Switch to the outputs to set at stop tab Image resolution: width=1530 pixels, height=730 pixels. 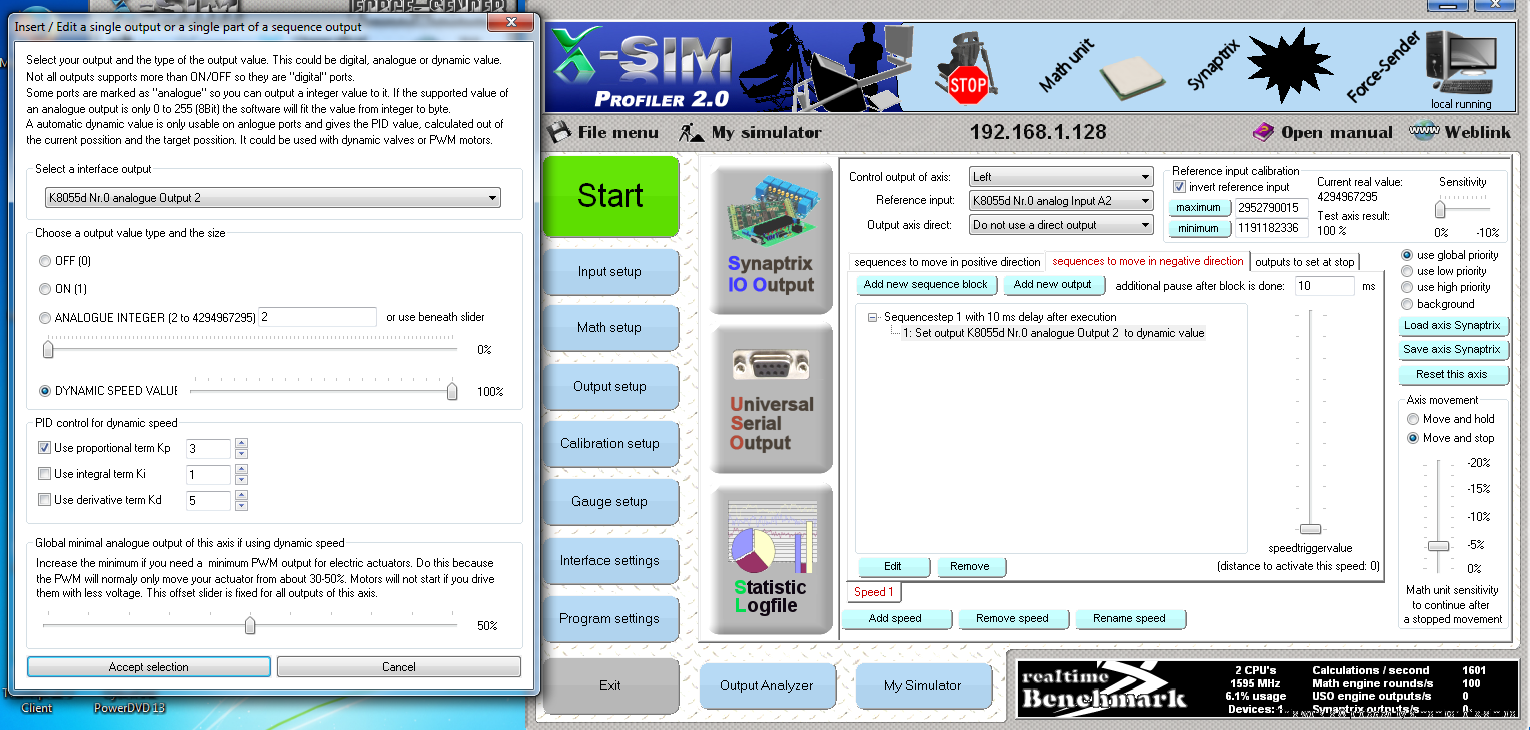[x=1304, y=262]
